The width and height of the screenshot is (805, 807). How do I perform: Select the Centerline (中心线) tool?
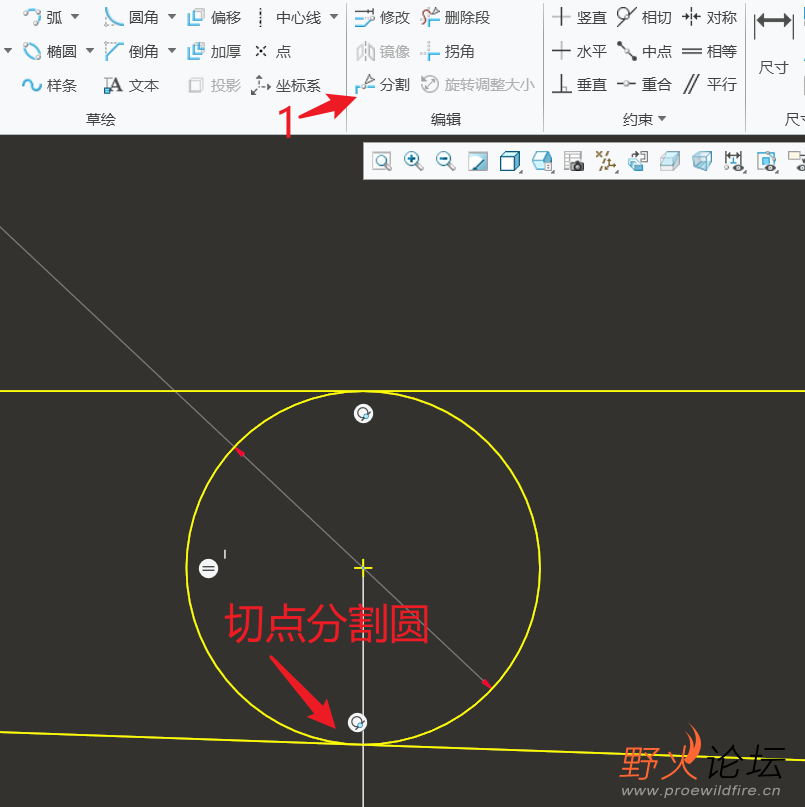pyautogui.click(x=289, y=17)
